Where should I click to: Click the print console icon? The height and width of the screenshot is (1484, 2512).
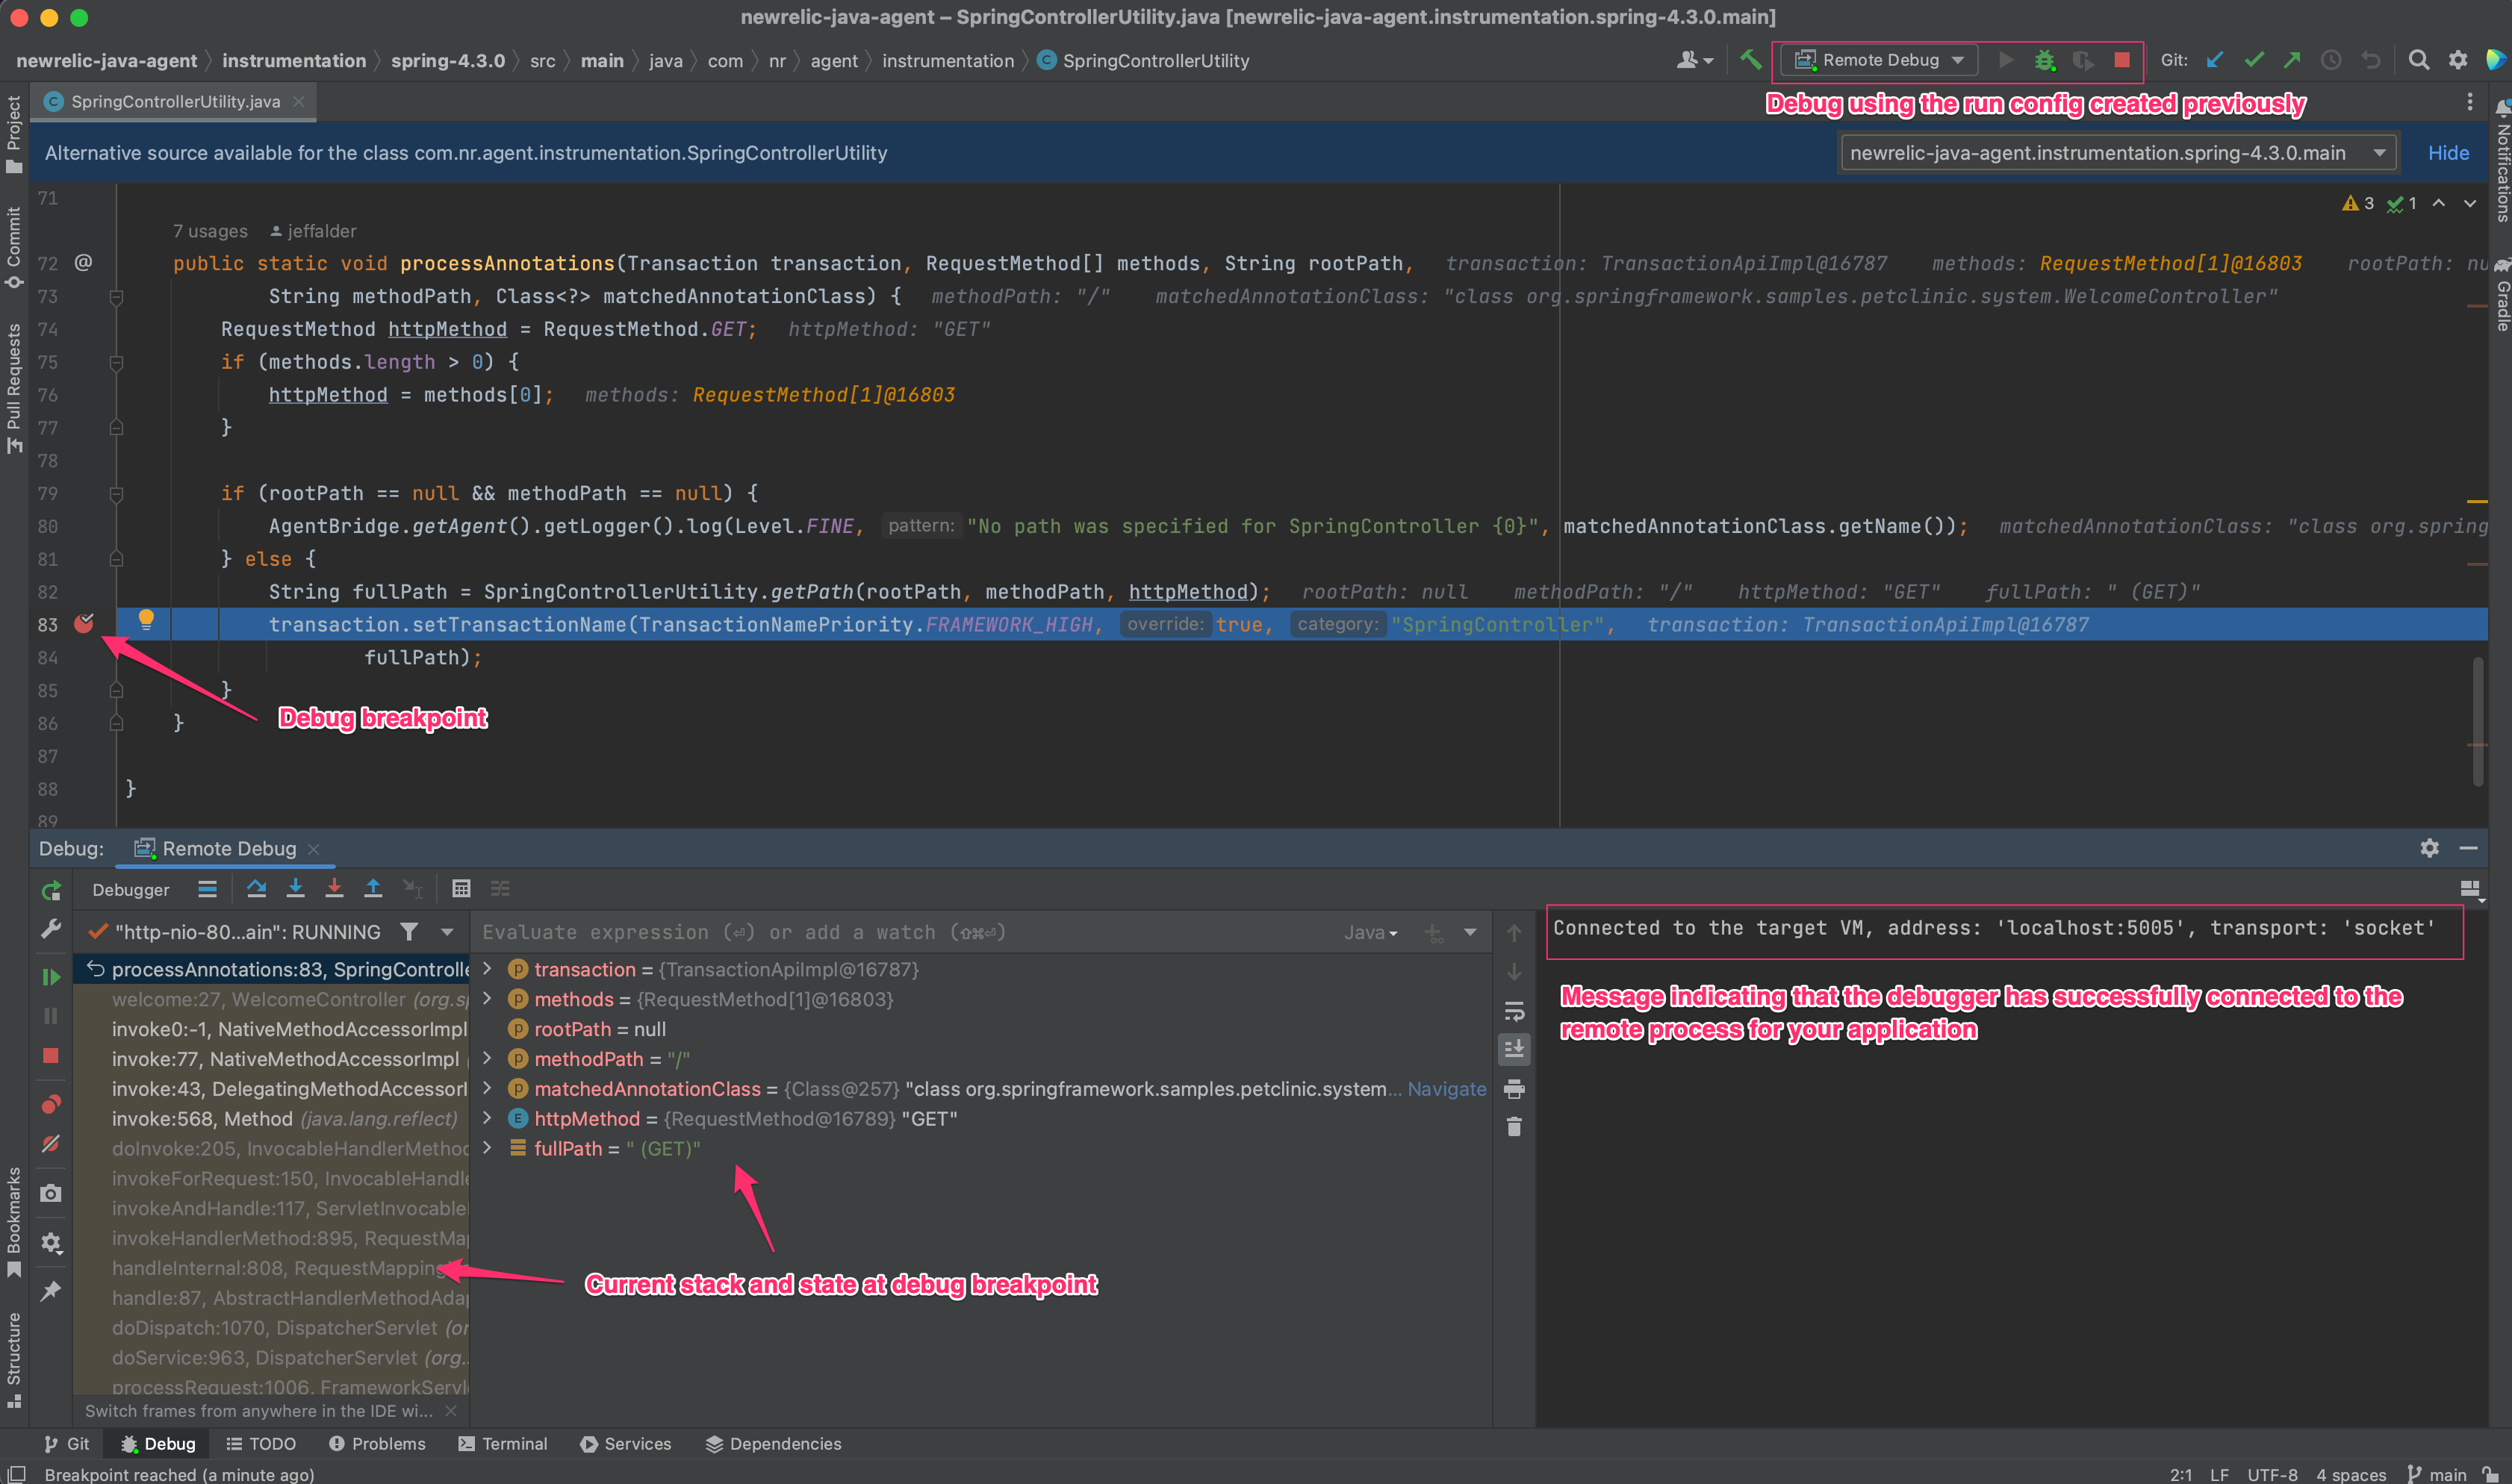(1514, 1088)
